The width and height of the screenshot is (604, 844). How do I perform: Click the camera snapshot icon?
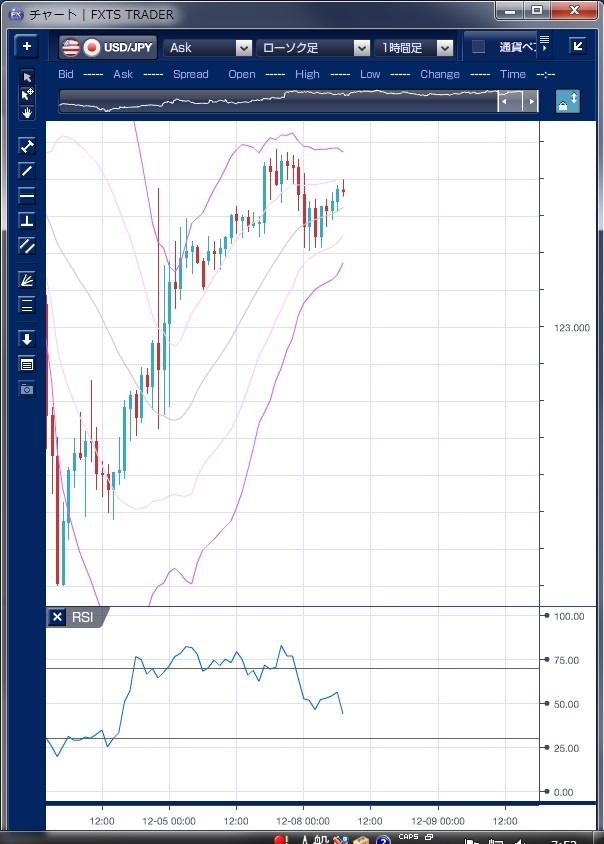tap(27, 388)
